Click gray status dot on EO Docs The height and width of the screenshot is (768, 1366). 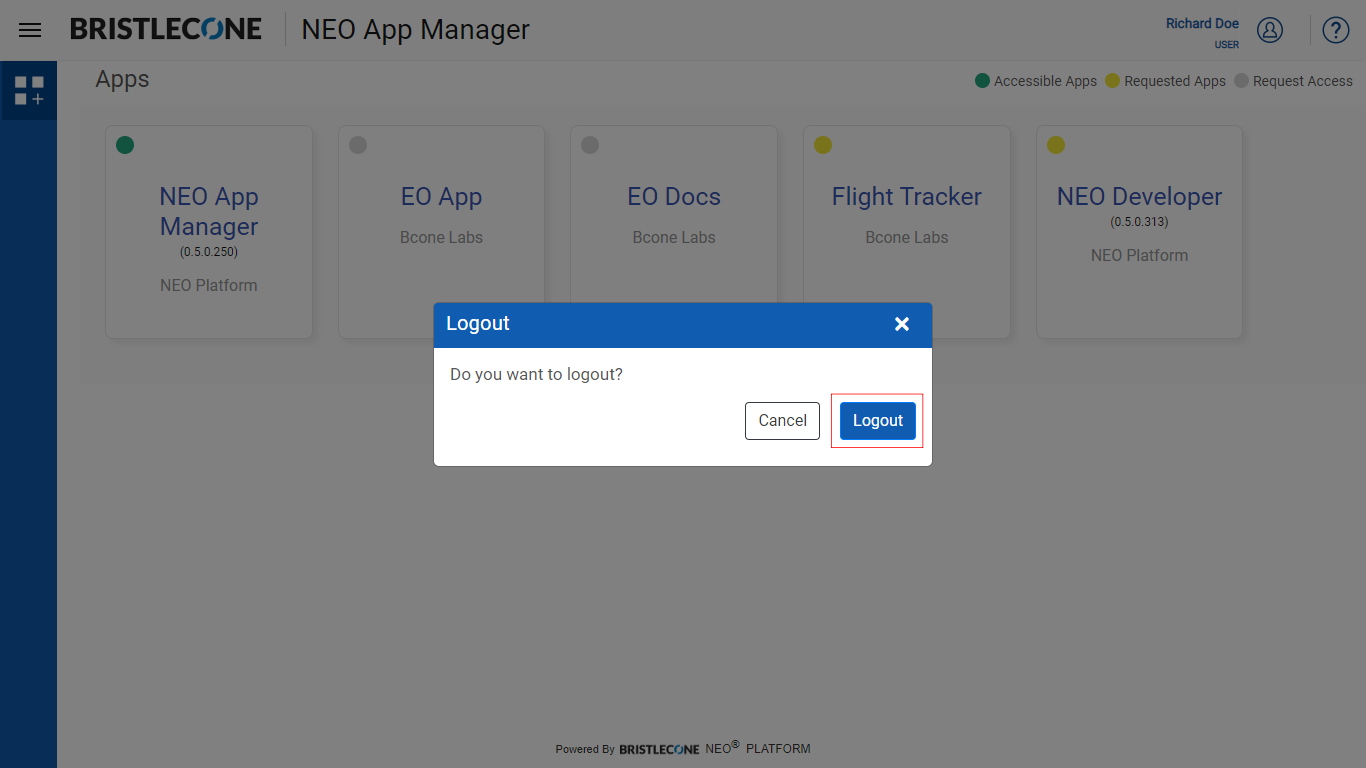(x=590, y=145)
